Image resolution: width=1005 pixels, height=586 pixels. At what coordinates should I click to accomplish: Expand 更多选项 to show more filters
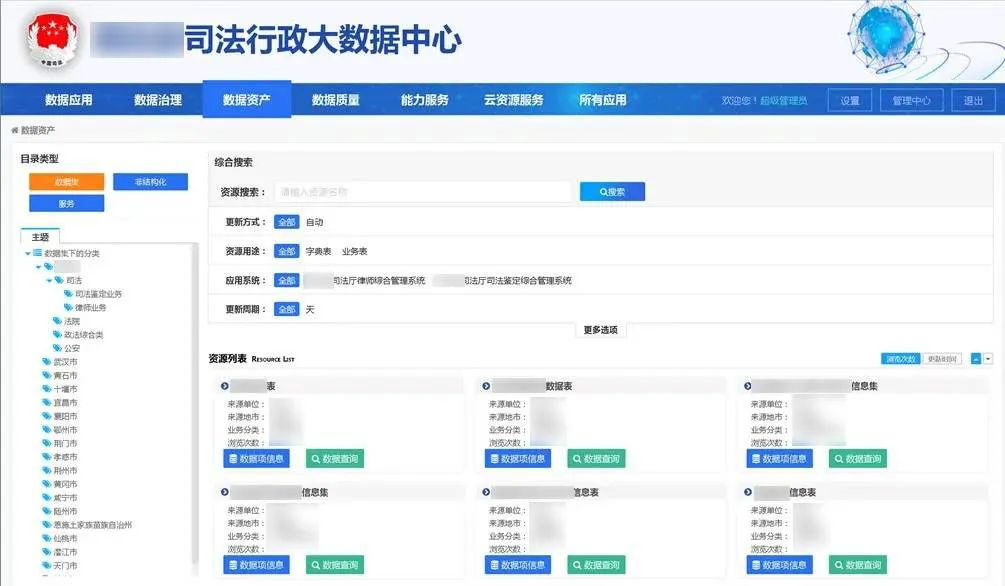[600, 330]
